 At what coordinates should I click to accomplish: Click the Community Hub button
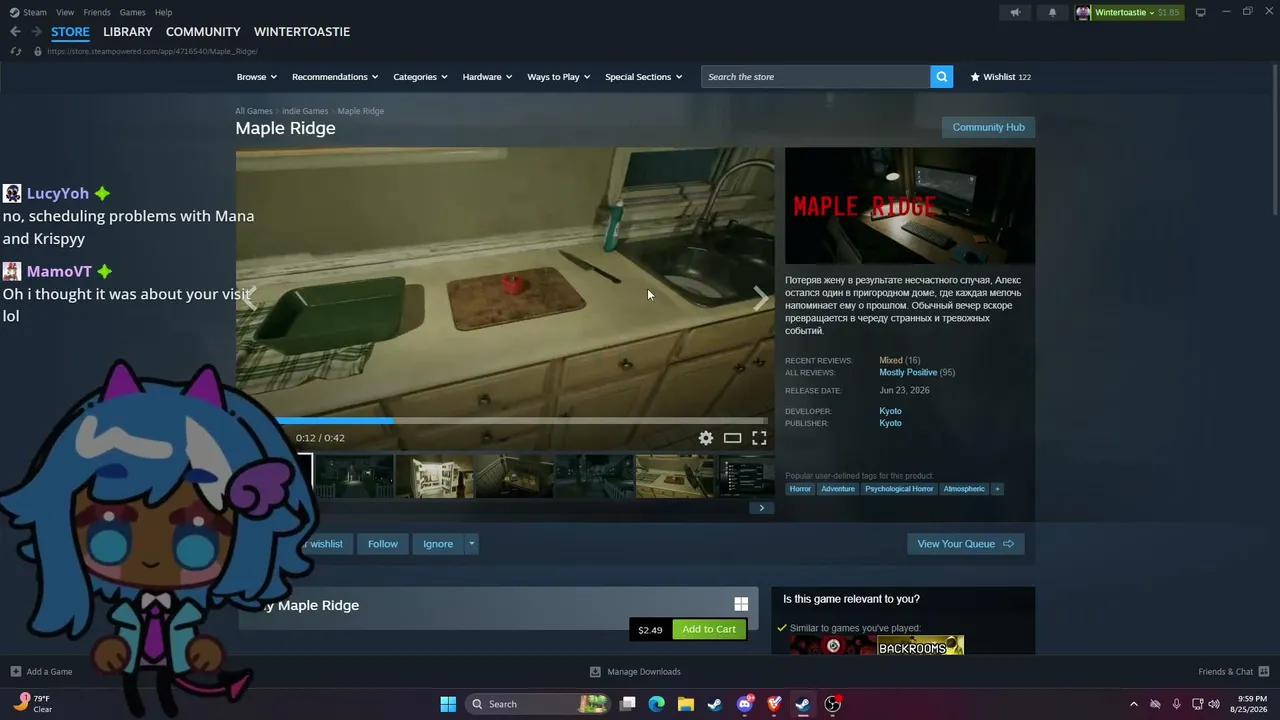point(988,127)
